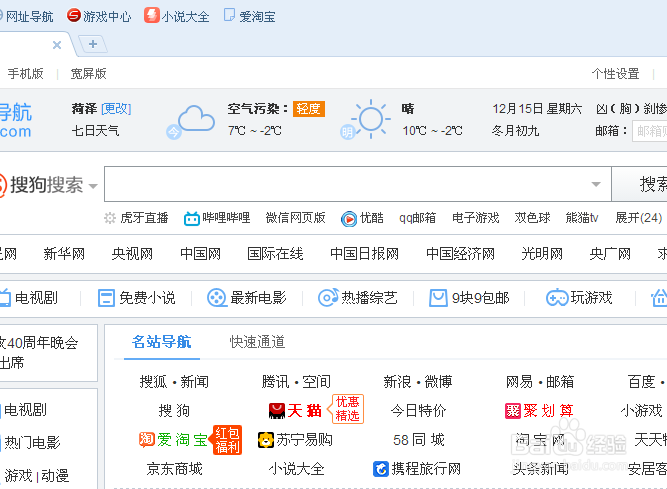Image resolution: width=667 pixels, height=489 pixels.
Task: Open the 中国日报网 link
Action: 365,254
